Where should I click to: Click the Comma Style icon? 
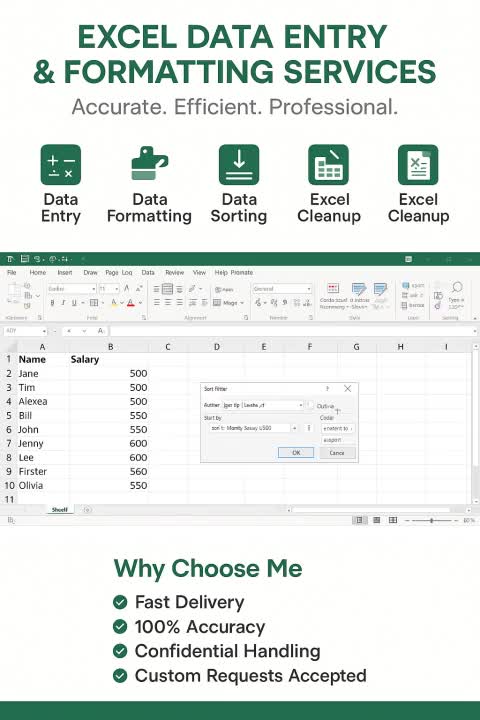[285, 303]
